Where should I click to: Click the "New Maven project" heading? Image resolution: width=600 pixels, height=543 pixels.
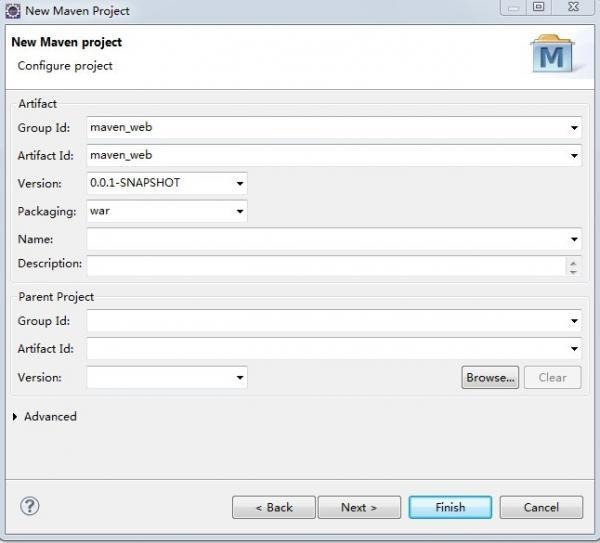[67, 42]
